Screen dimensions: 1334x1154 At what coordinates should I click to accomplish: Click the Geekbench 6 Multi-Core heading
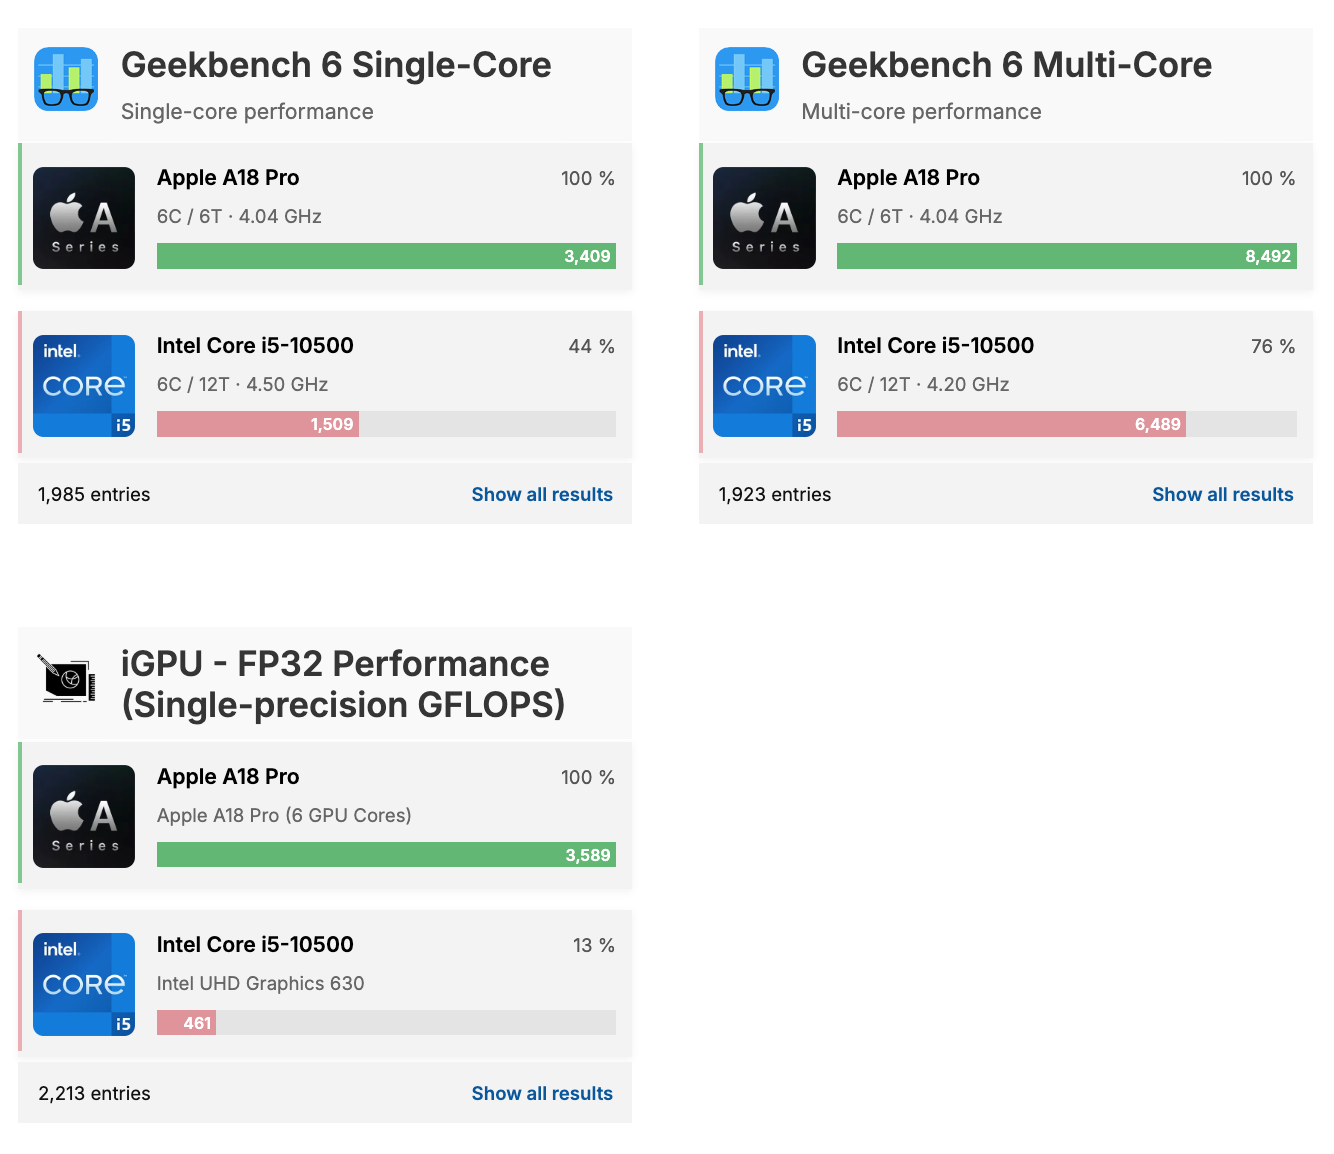tap(1006, 65)
